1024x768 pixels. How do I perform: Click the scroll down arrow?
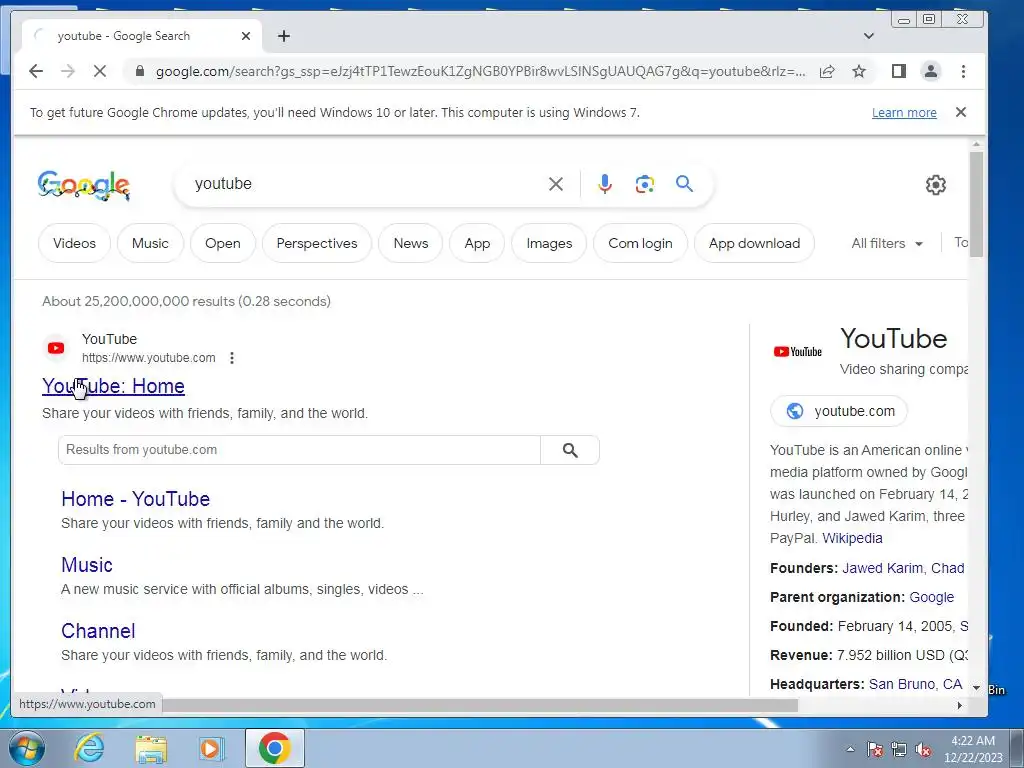point(976,688)
